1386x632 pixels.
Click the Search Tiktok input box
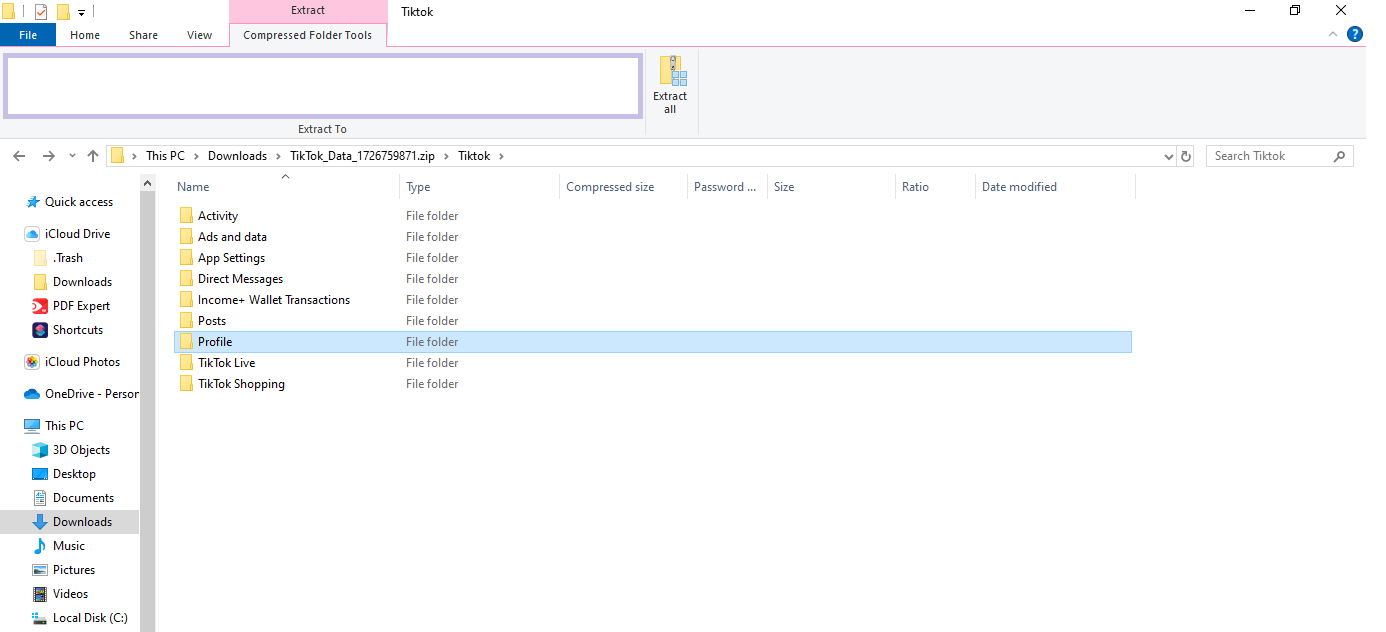coord(1270,156)
